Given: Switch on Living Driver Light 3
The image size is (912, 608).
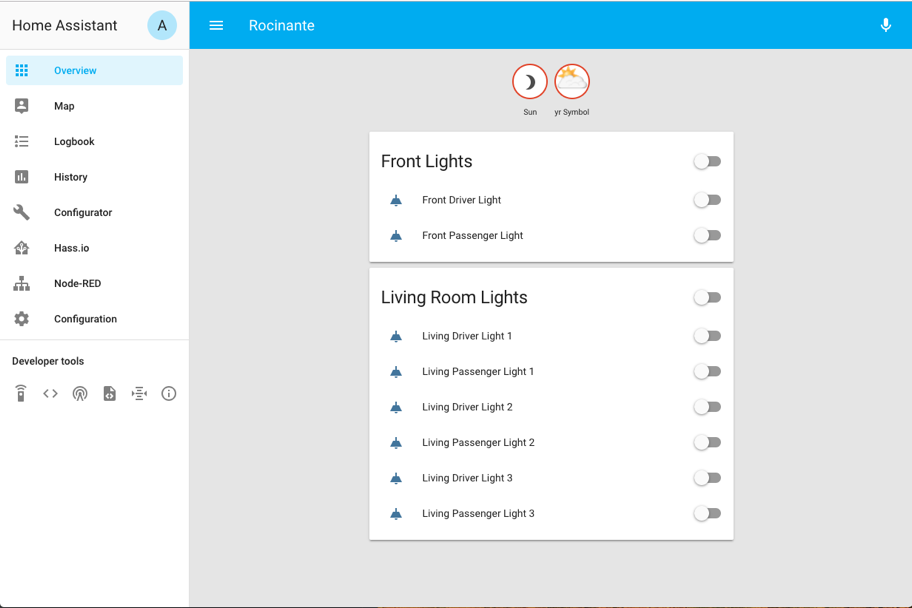Looking at the screenshot, I should 707,478.
